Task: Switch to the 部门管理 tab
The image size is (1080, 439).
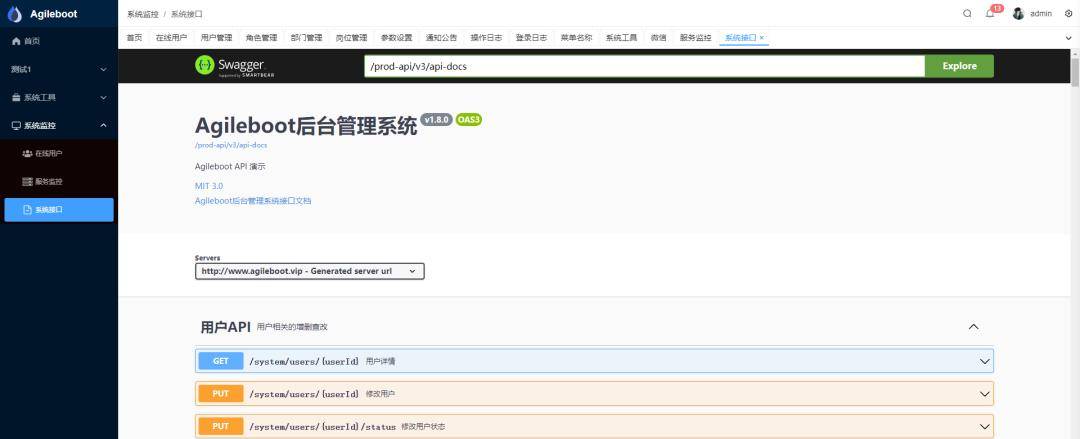Action: click(307, 38)
